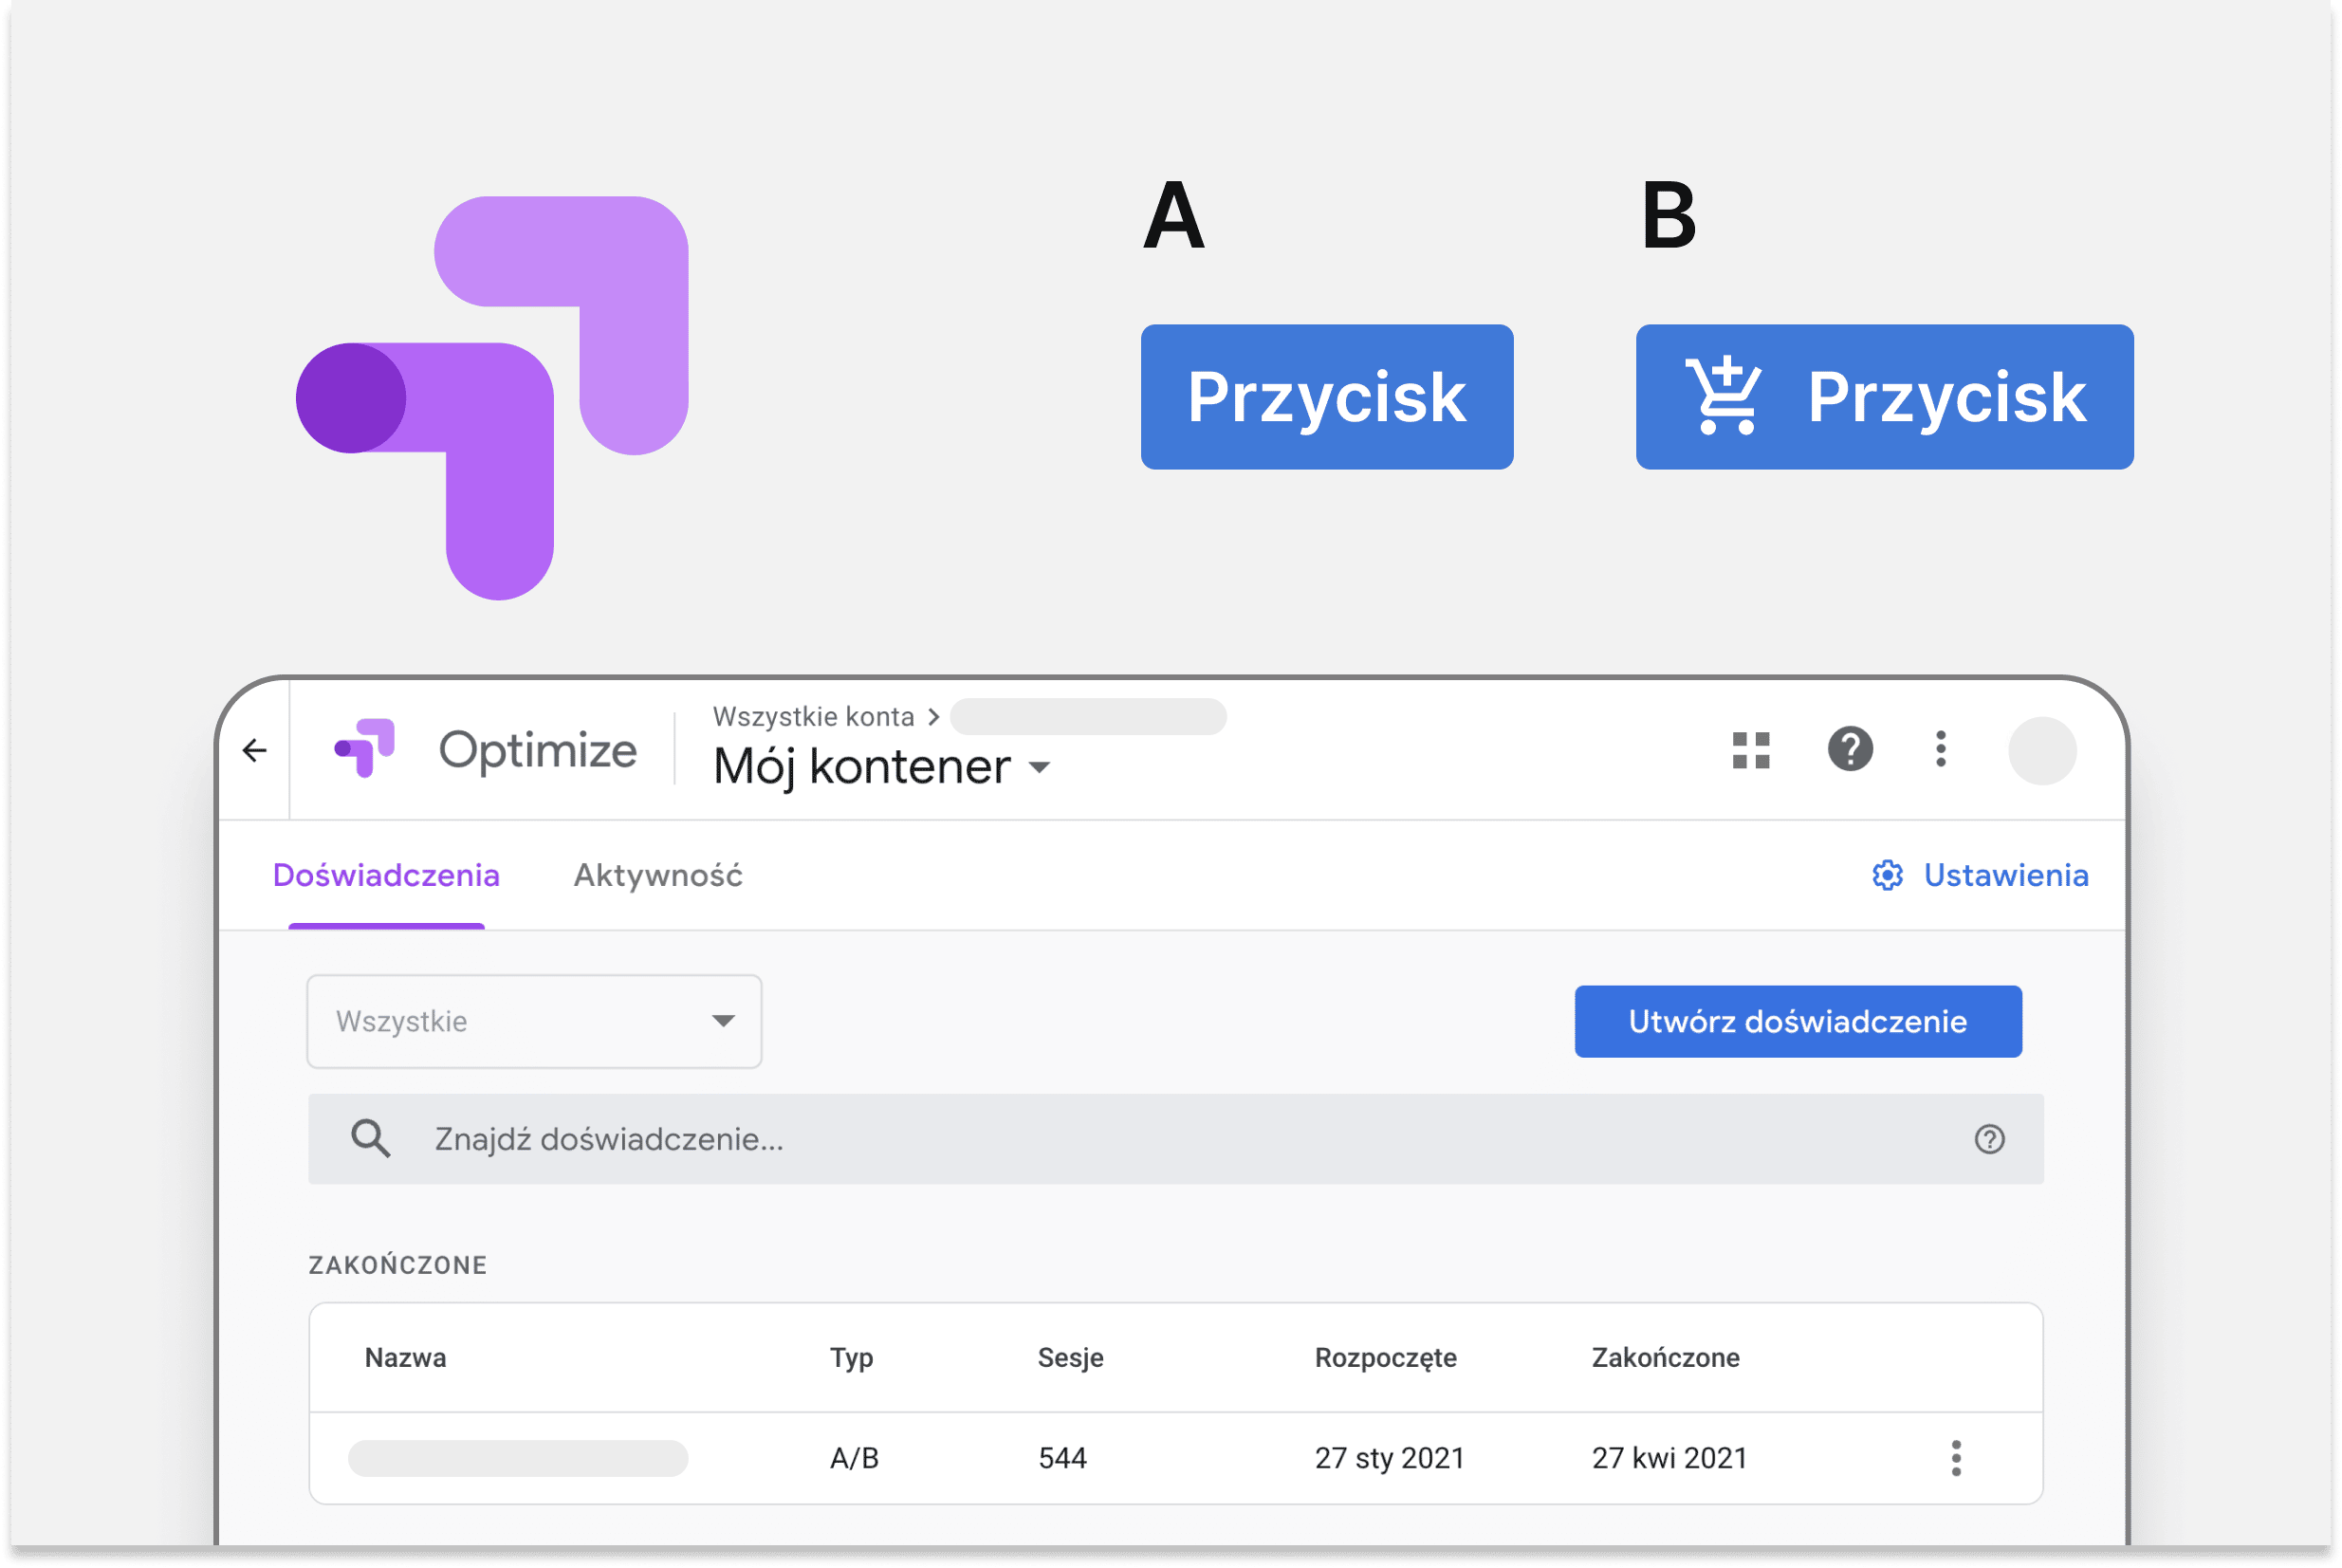Click the small Optimize logo icon

[x=365, y=748]
